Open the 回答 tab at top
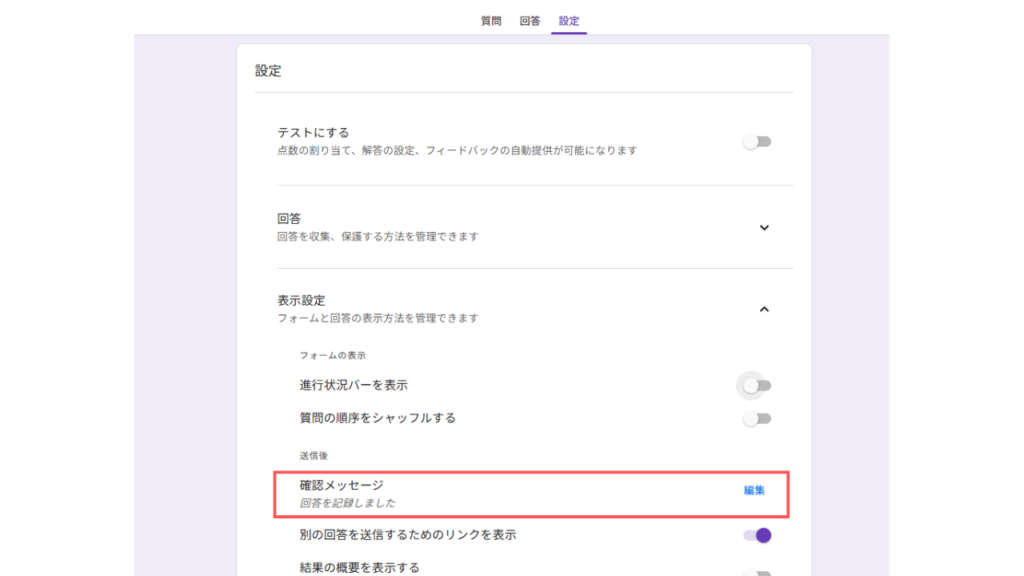The image size is (1024, 576). (530, 21)
